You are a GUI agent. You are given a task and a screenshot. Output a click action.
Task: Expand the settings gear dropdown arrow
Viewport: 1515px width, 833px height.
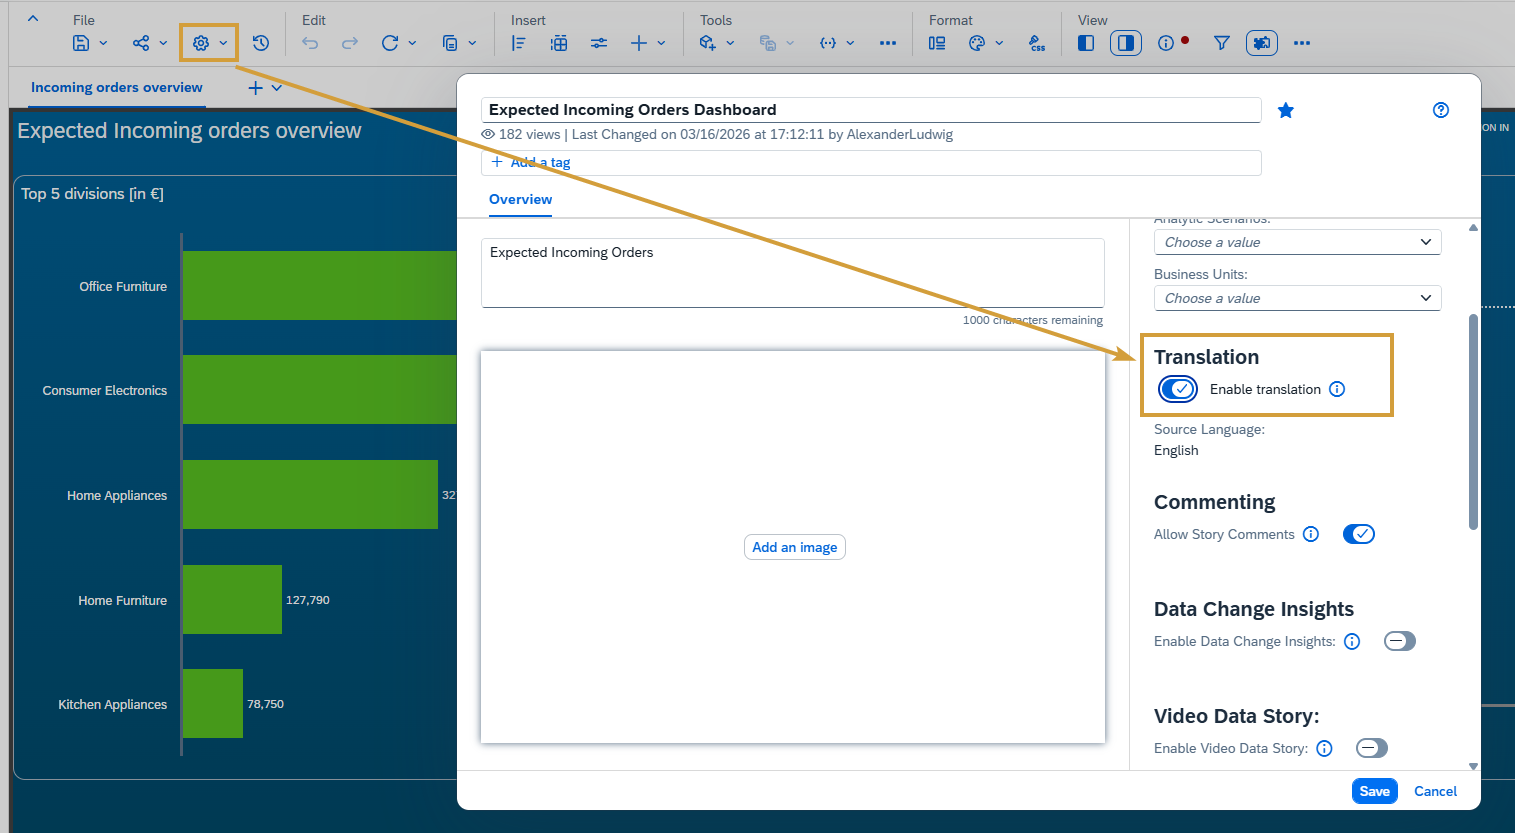point(223,43)
